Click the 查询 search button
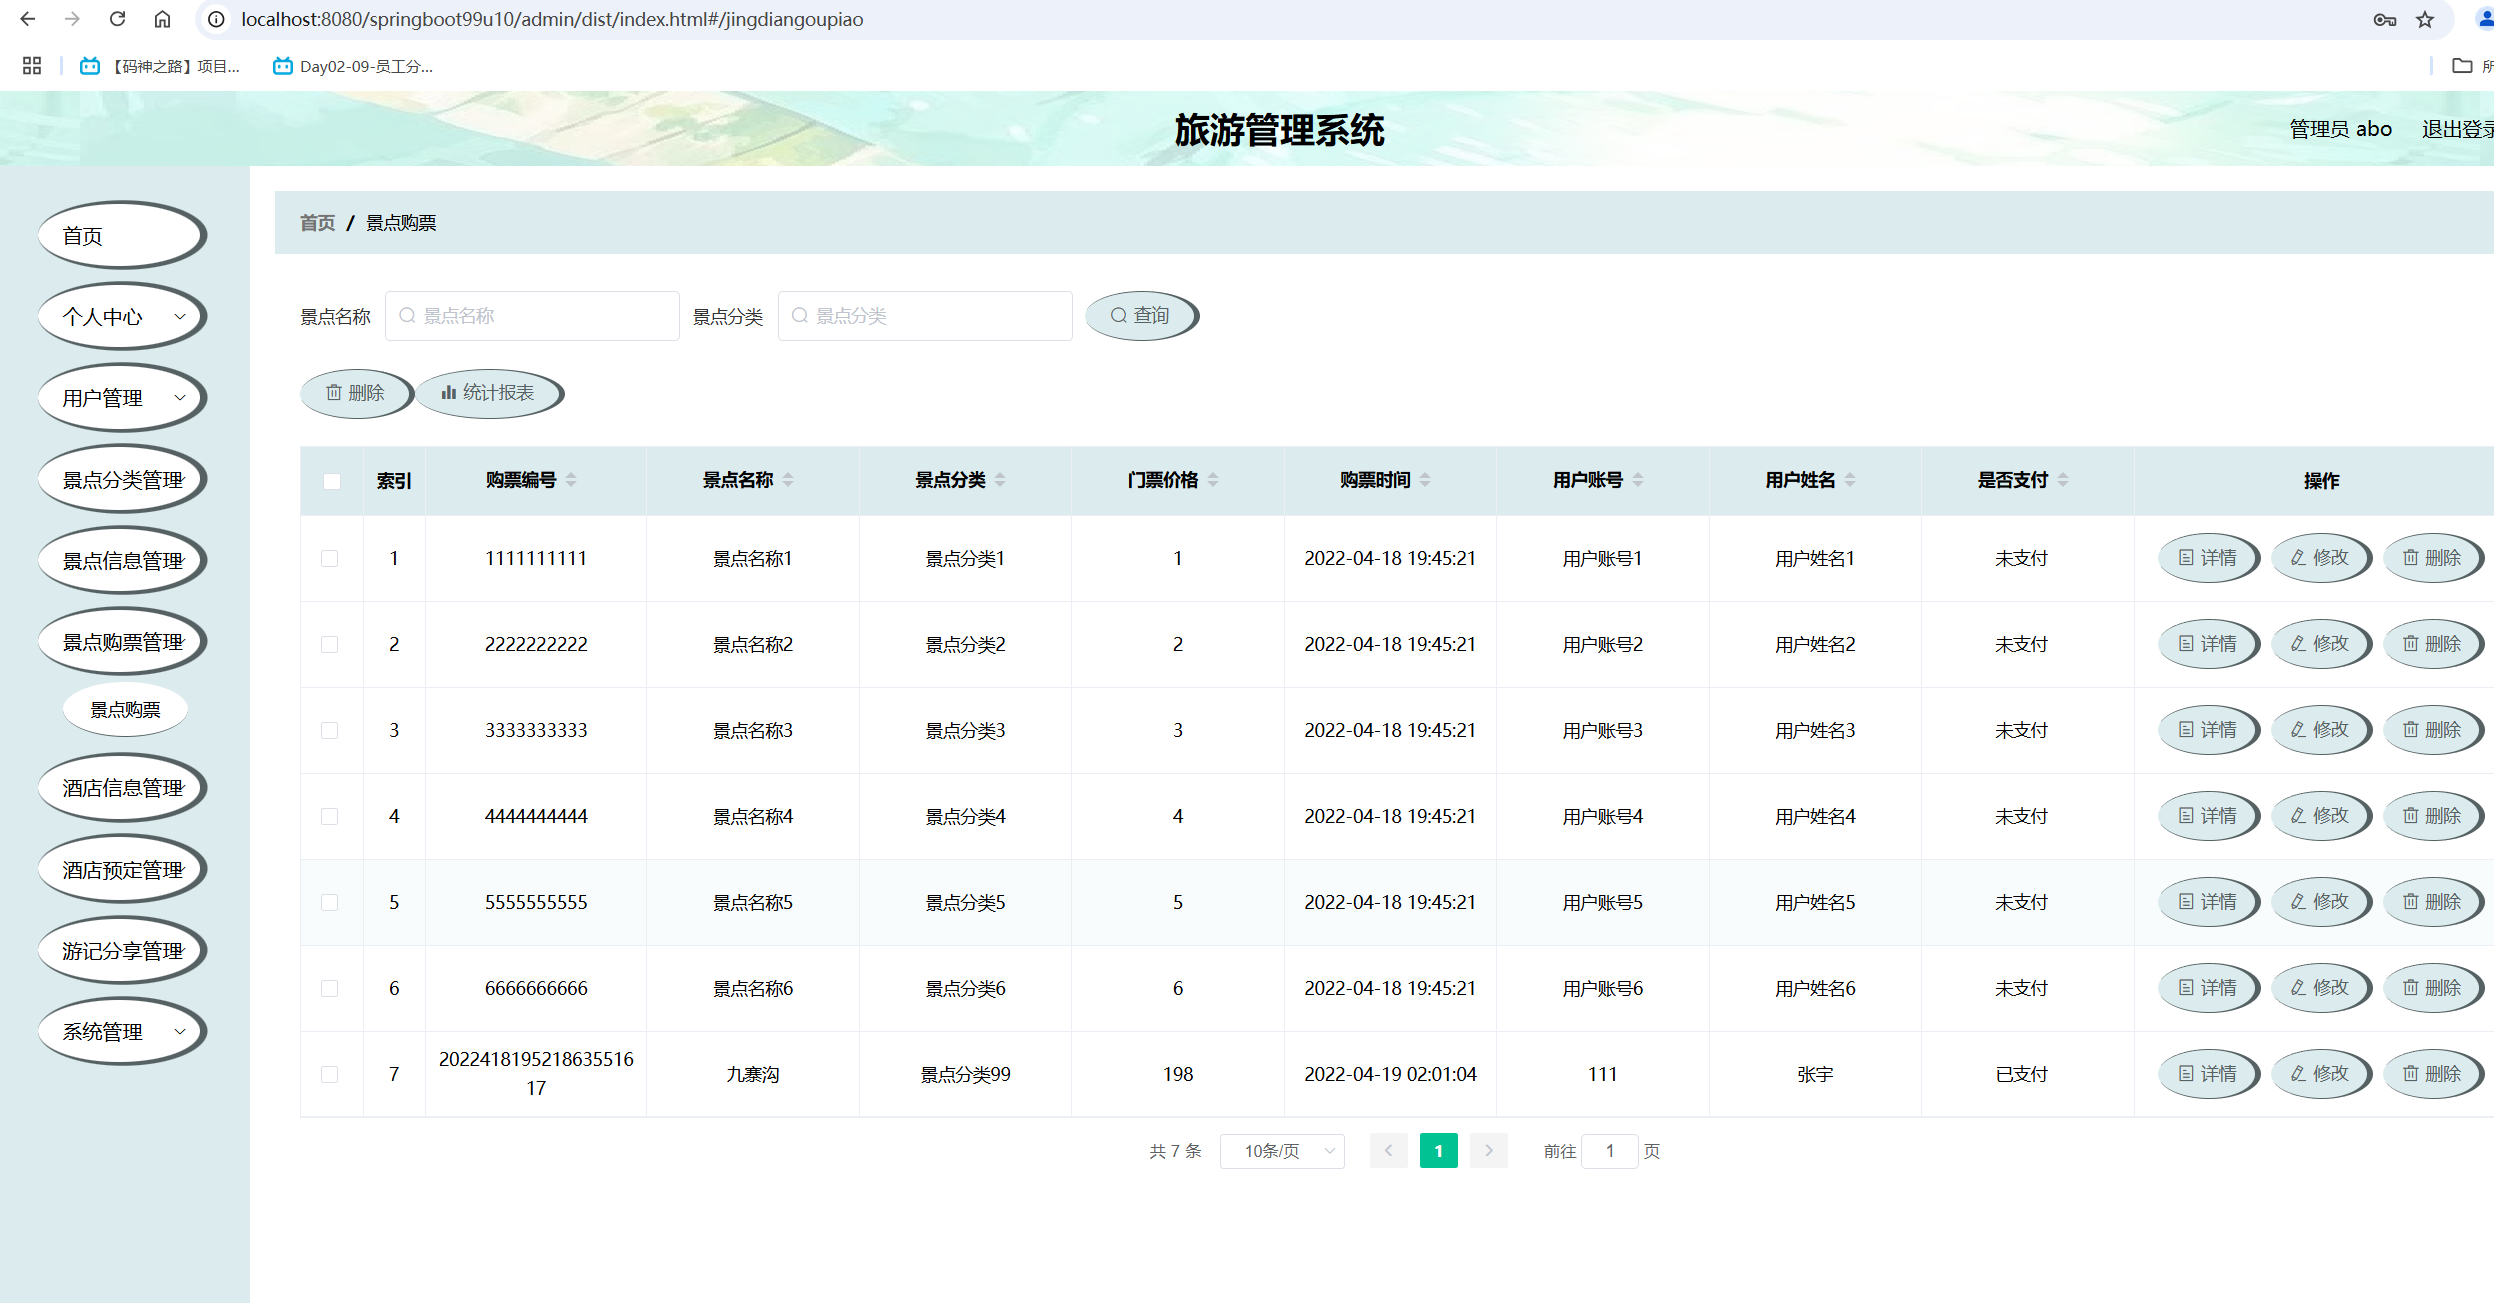The height and width of the screenshot is (1303, 2494). click(1140, 316)
